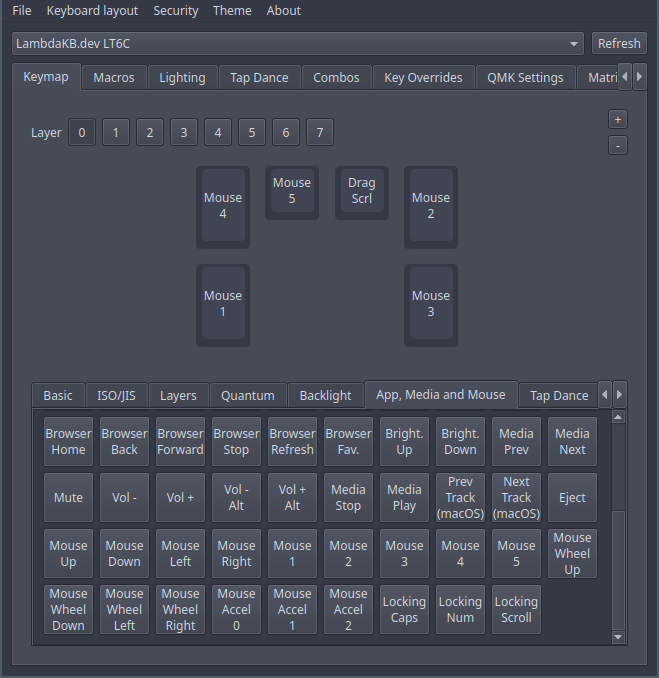Open the About menu
659x678 pixels.
pyautogui.click(x=283, y=10)
